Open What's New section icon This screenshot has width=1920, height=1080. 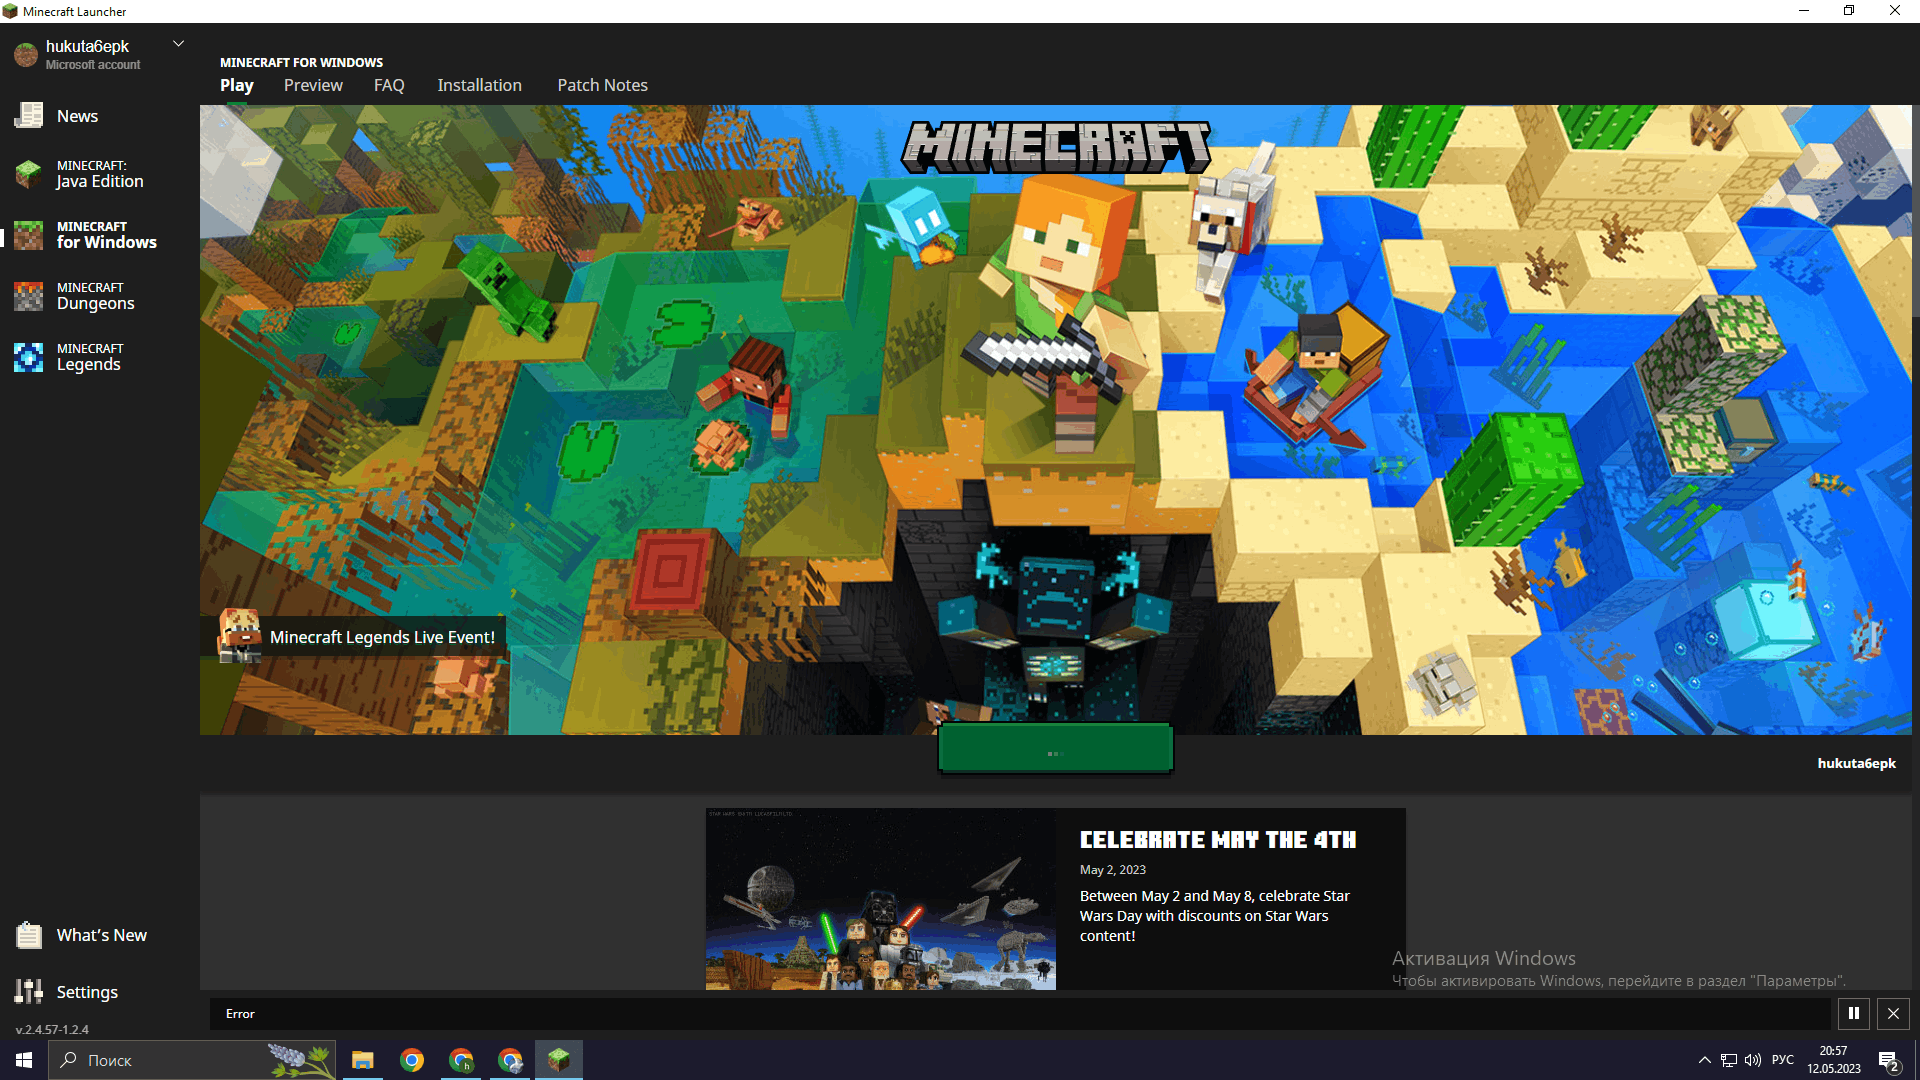(28, 935)
